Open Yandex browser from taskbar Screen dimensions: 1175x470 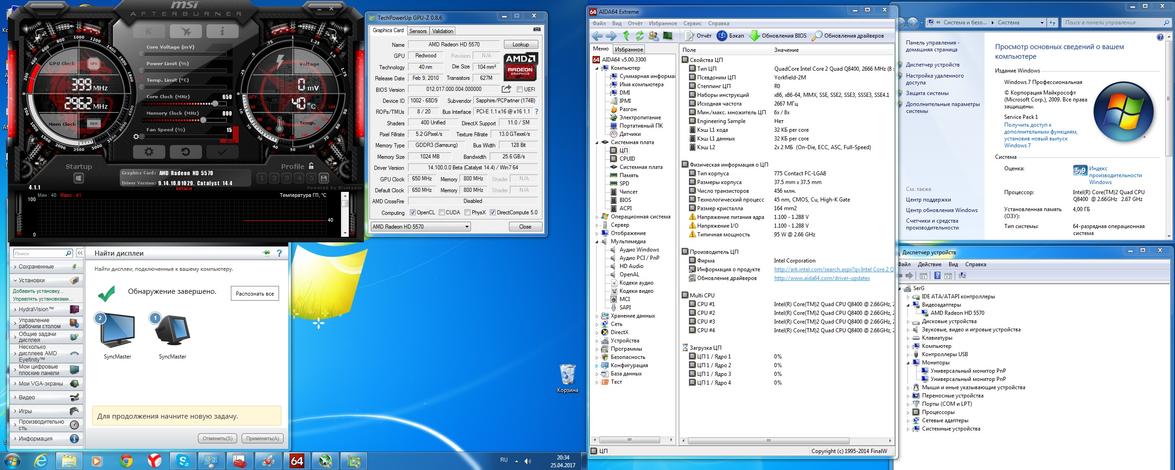[x=154, y=460]
